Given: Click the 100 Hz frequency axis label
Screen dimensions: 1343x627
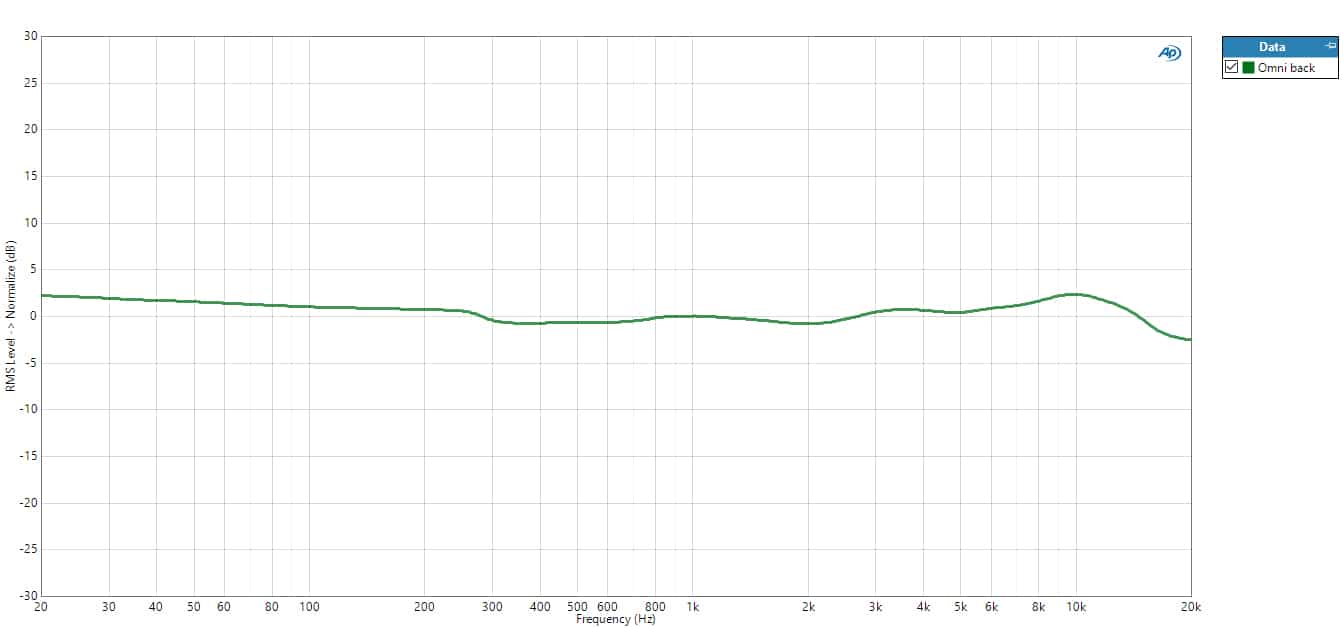Looking at the screenshot, I should pyautogui.click(x=309, y=607).
